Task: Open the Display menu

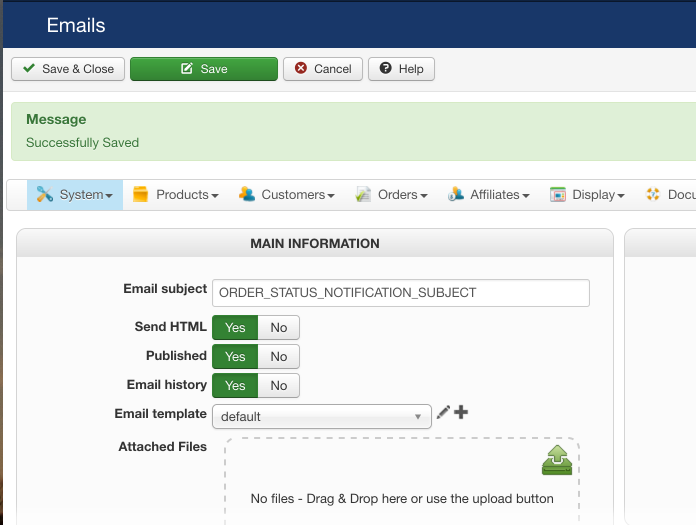Action: tap(587, 195)
